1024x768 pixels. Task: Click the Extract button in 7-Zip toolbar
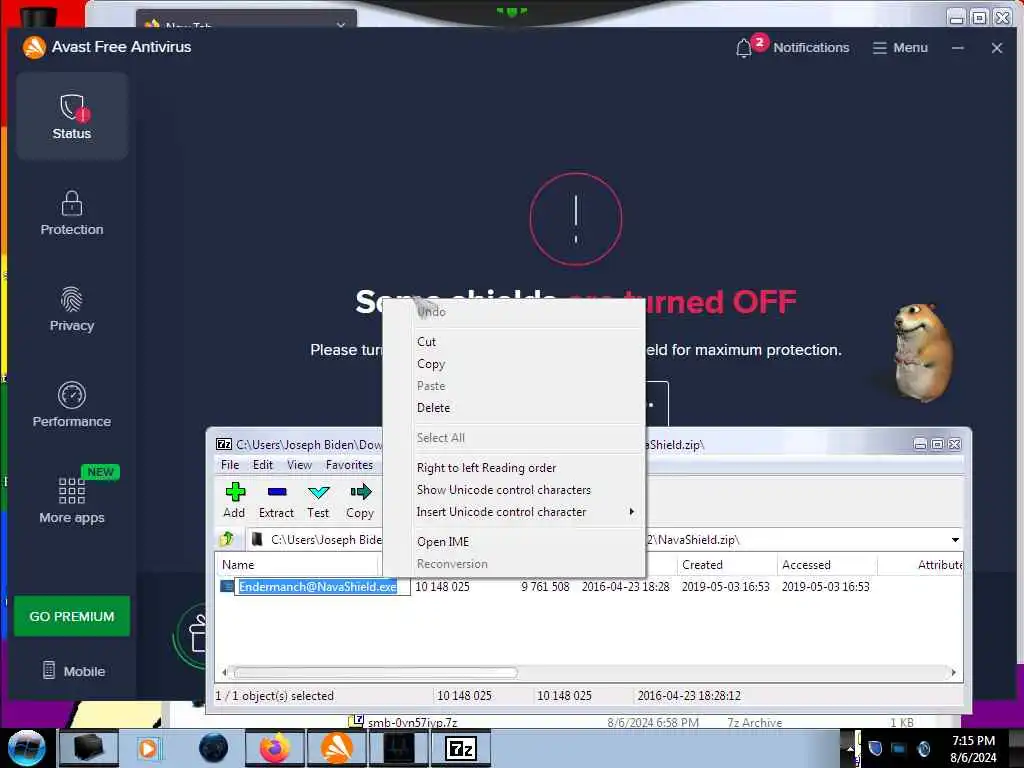[276, 501]
